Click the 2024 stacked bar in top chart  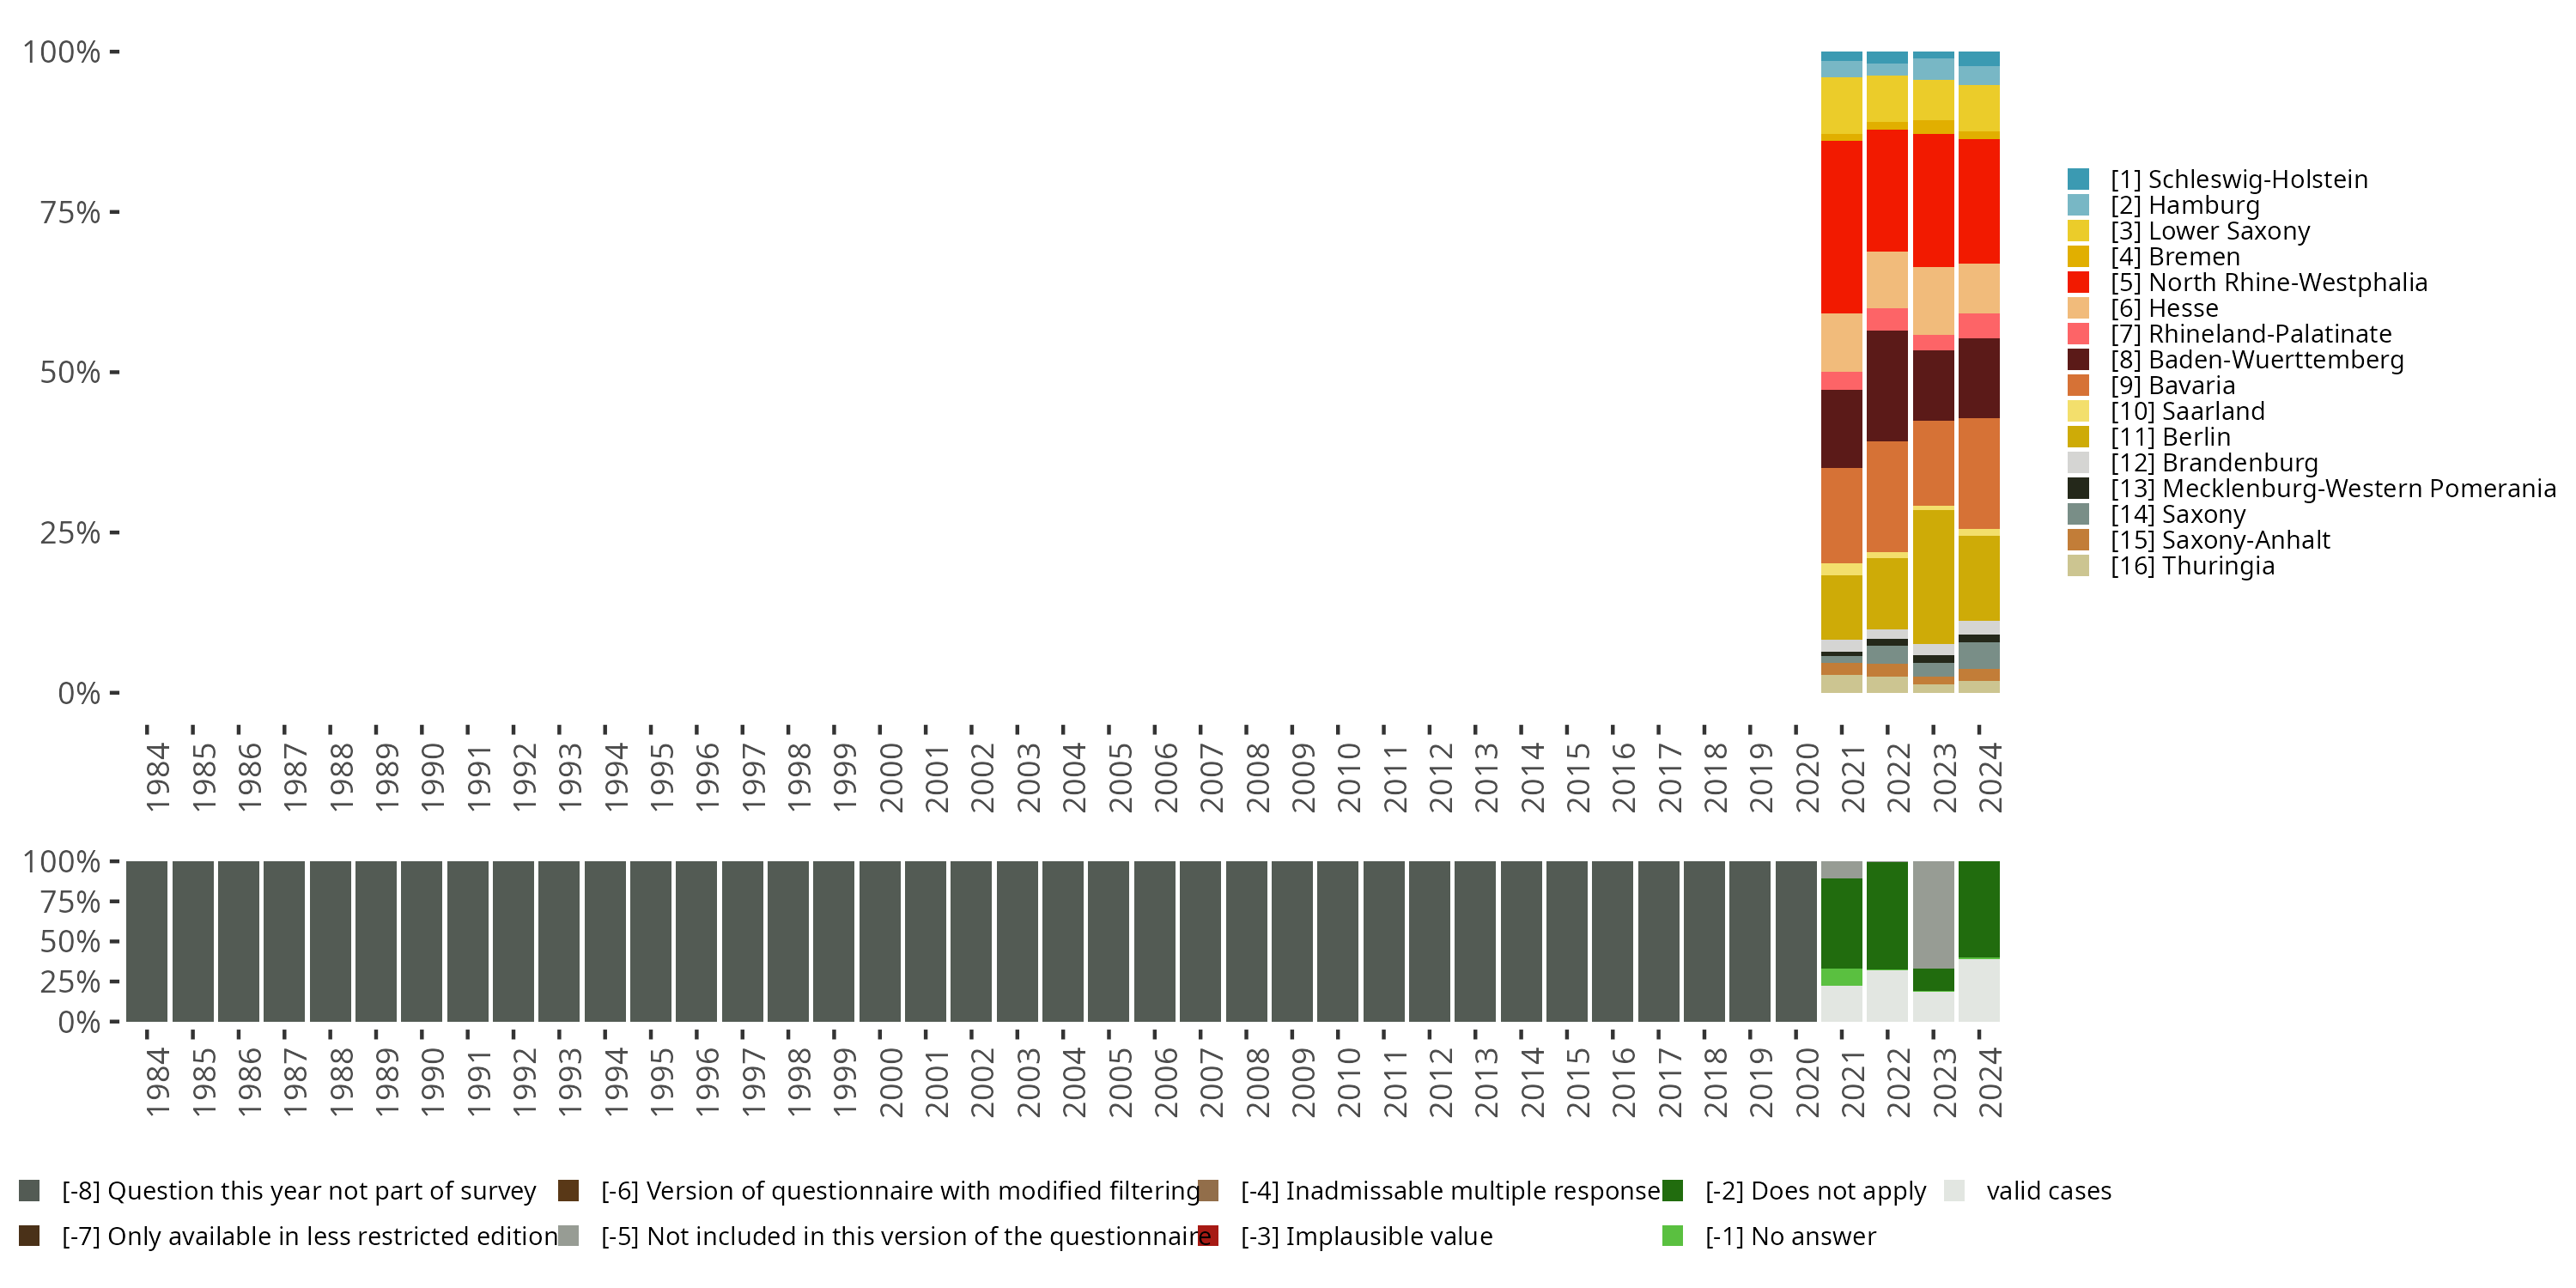(1979, 372)
